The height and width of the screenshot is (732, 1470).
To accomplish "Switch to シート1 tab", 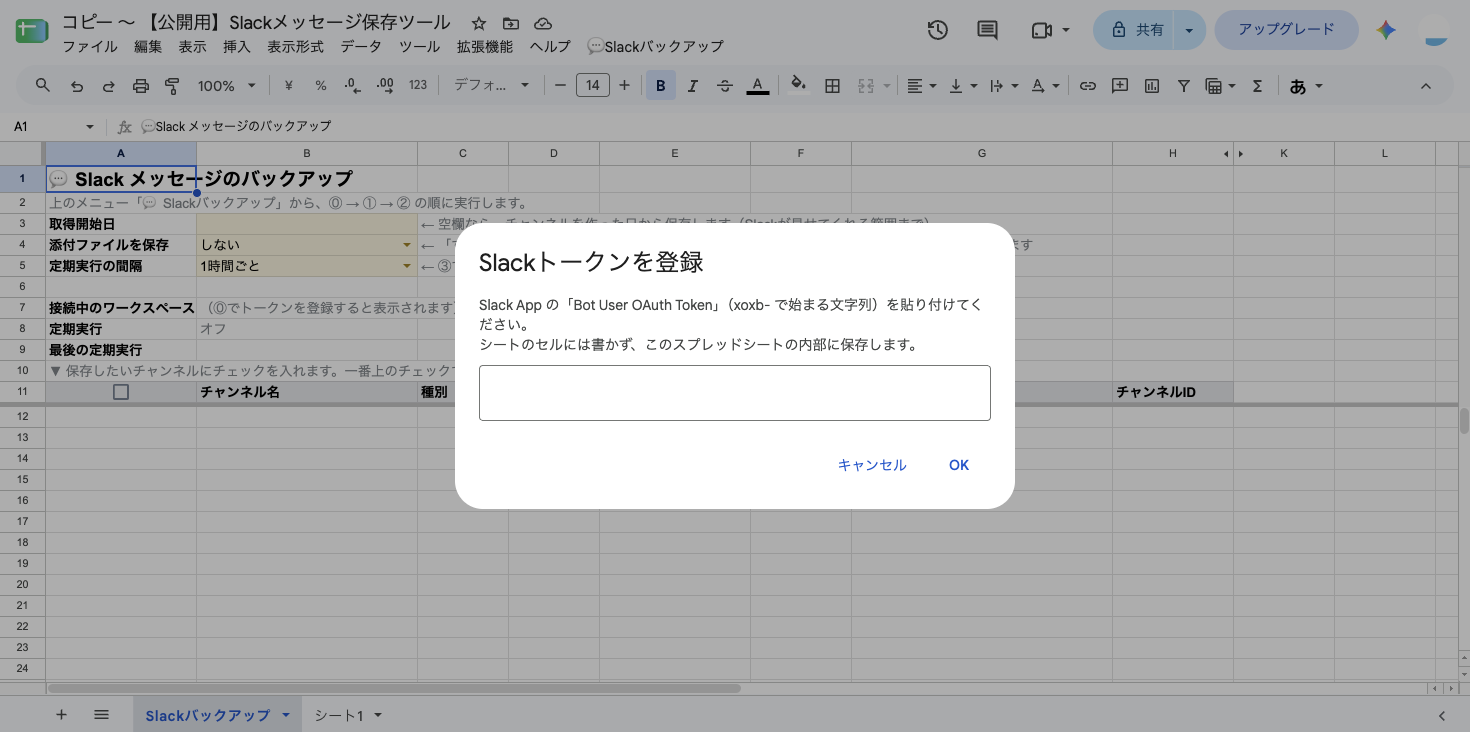I will click(350, 715).
